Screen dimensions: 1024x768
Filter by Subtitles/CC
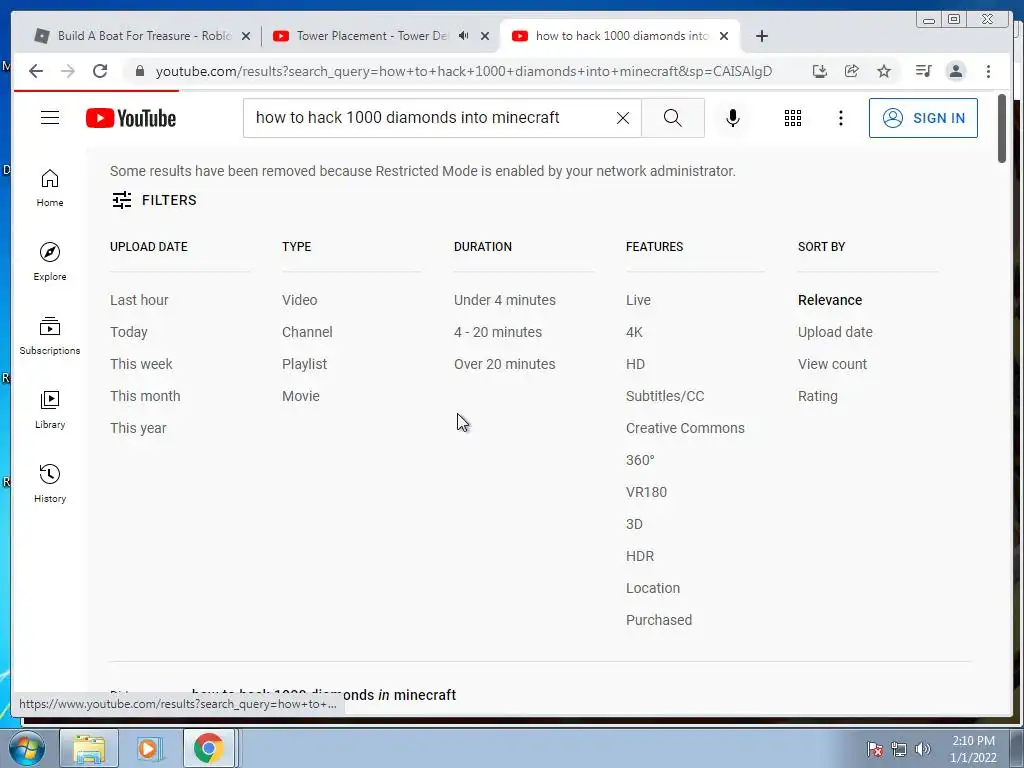[665, 396]
